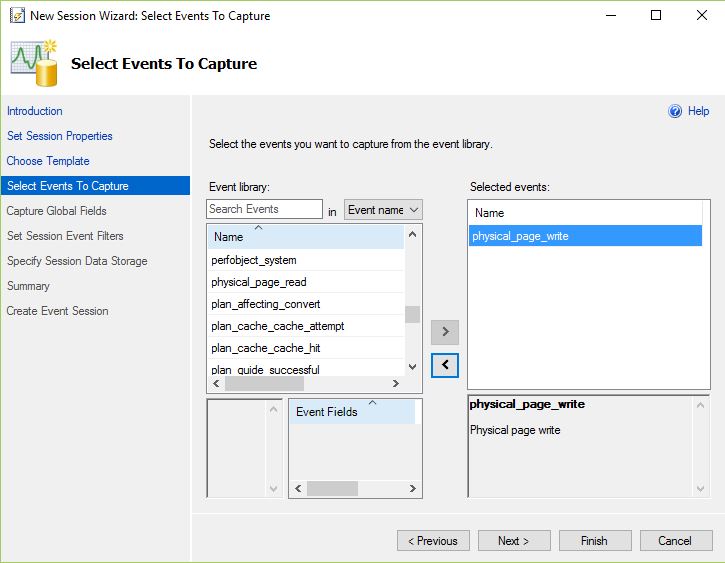This screenshot has height=563, width=725.
Task: Click the Cancel button
Action: [x=675, y=541]
